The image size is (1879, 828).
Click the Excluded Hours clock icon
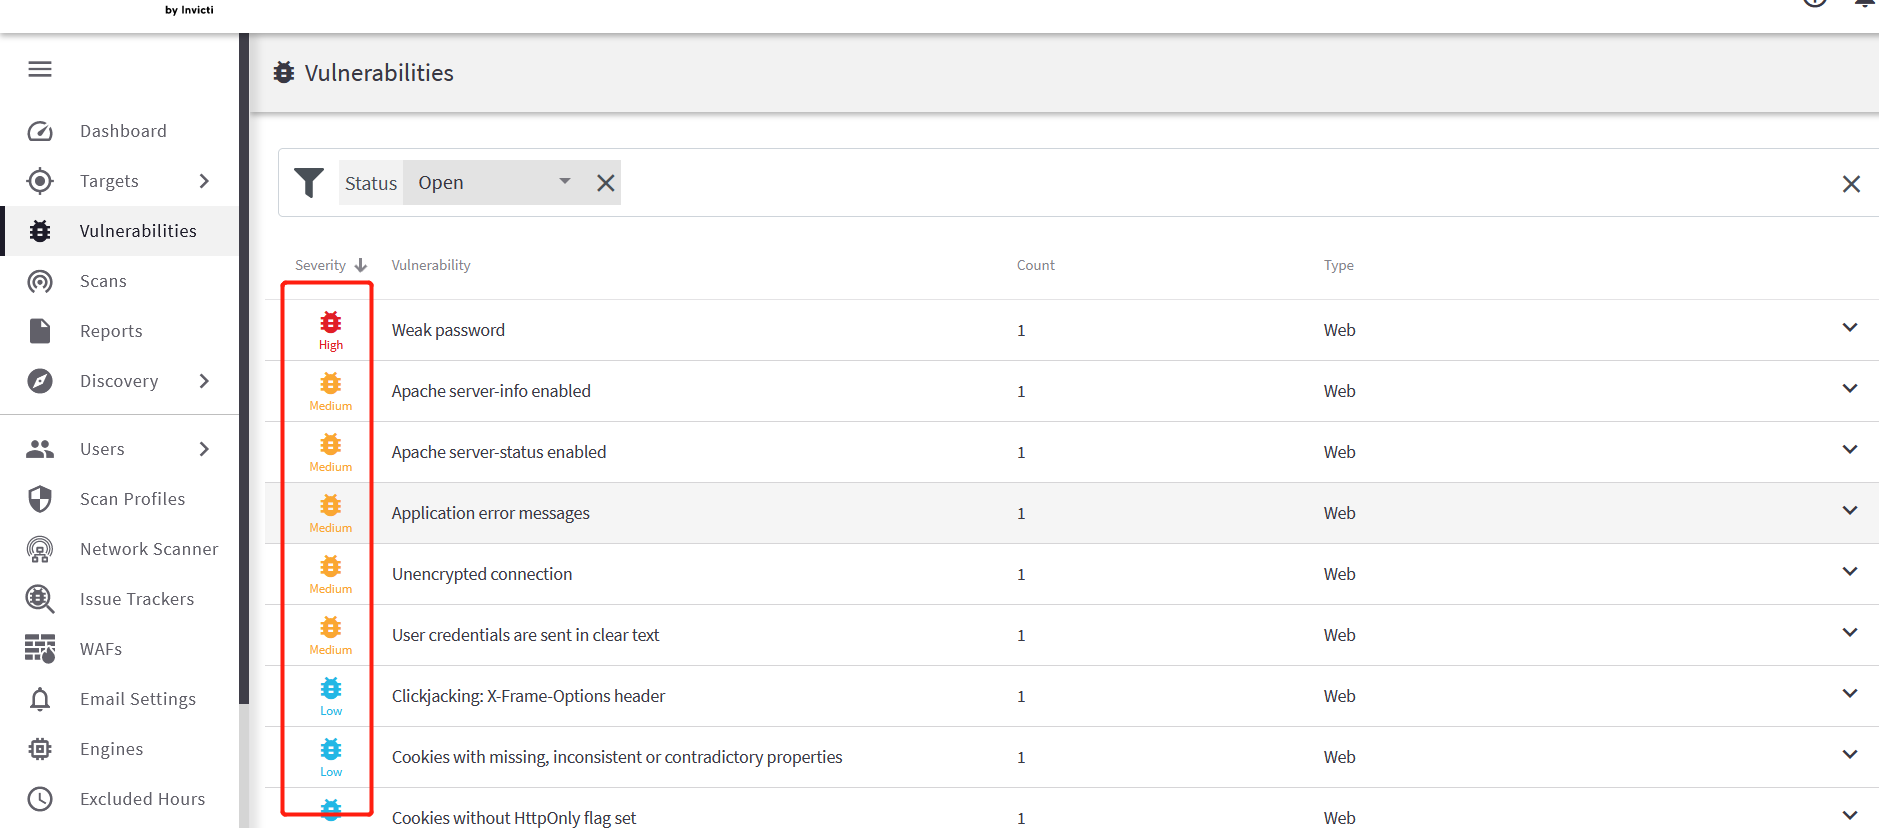coord(40,799)
